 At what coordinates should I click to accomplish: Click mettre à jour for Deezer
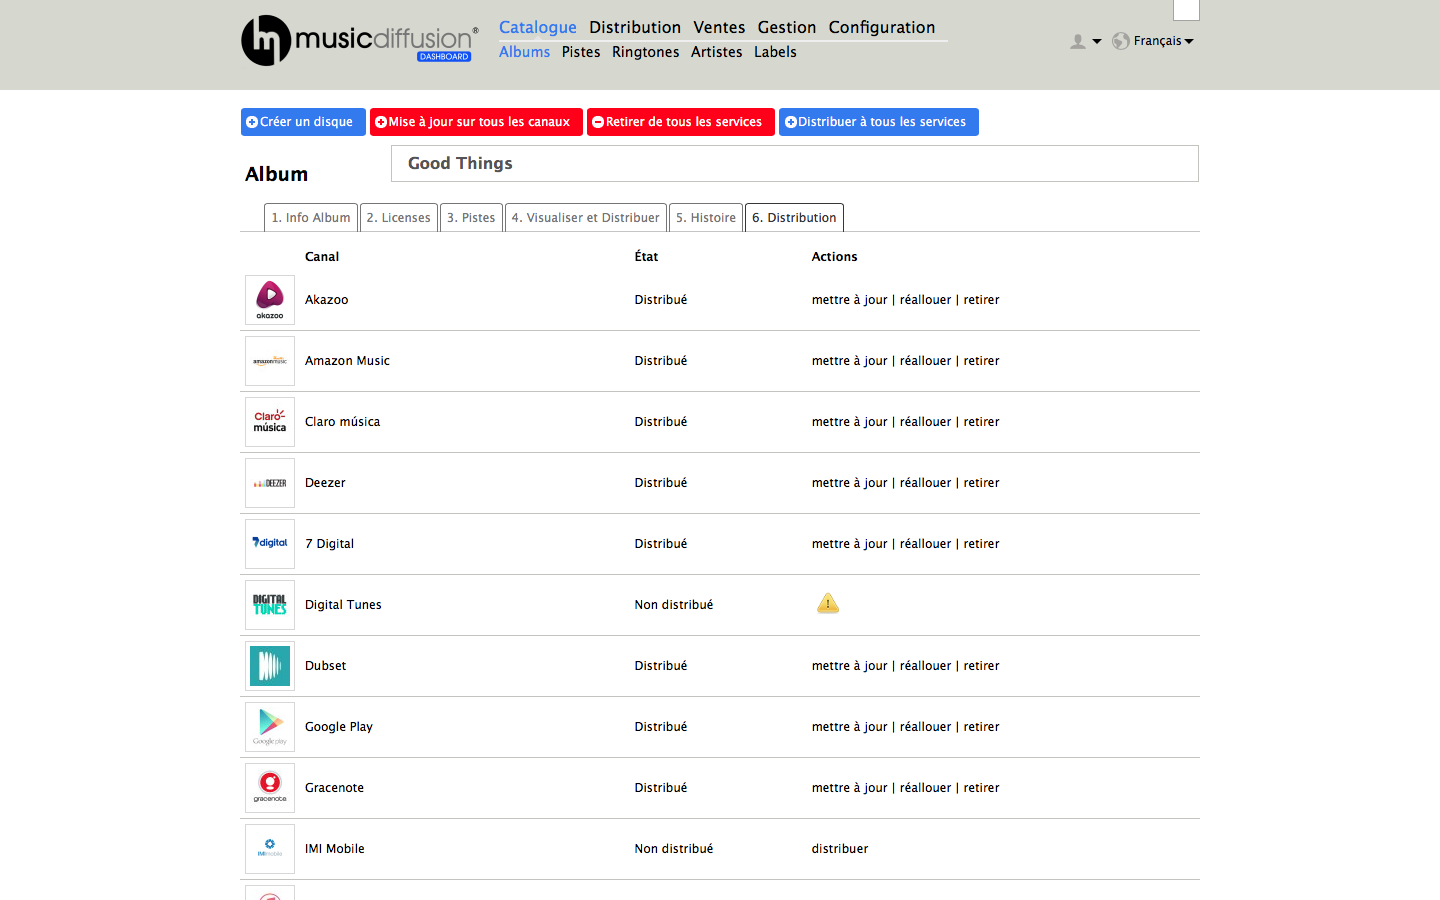849,483
